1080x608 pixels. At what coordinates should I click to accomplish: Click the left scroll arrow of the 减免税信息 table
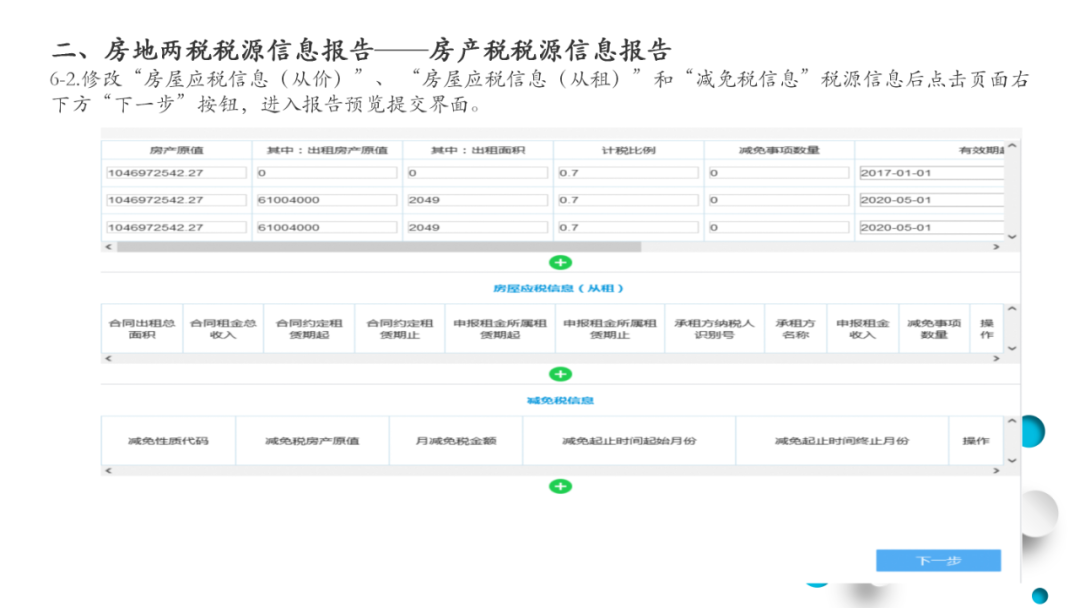click(x=108, y=470)
